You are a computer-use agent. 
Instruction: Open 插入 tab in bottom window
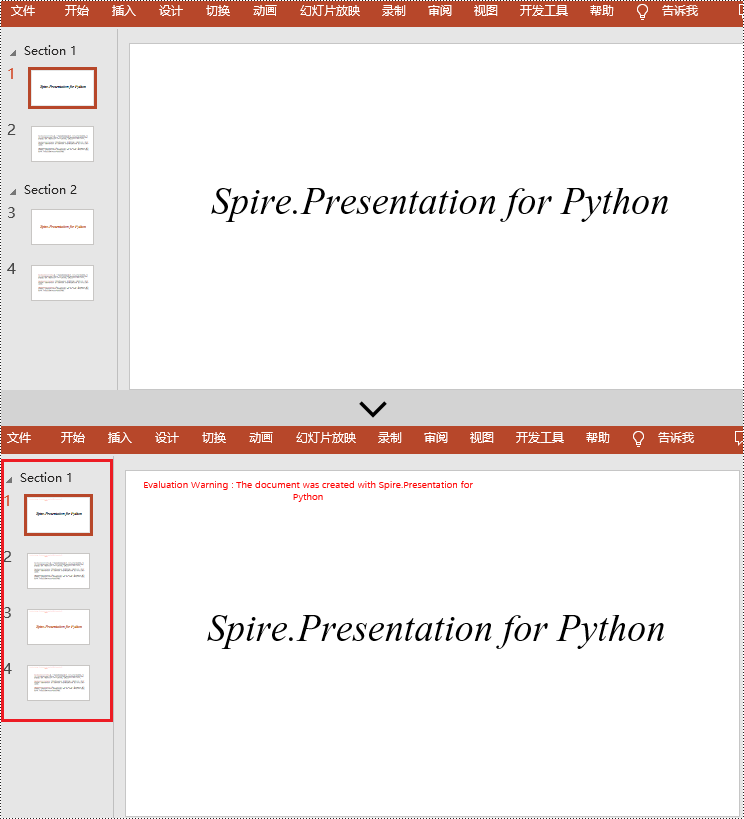pos(119,438)
